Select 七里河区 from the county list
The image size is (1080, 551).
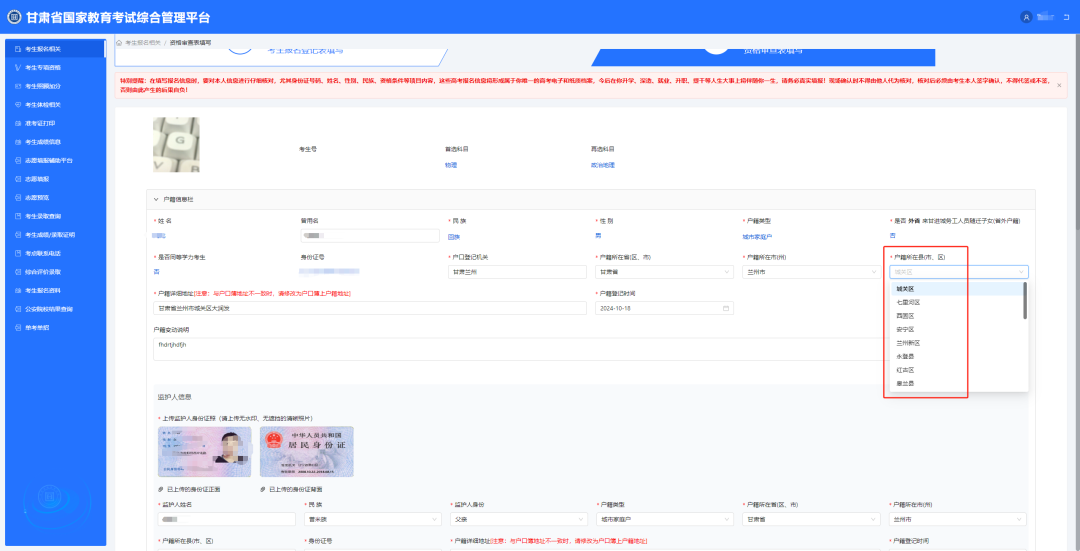tap(908, 302)
